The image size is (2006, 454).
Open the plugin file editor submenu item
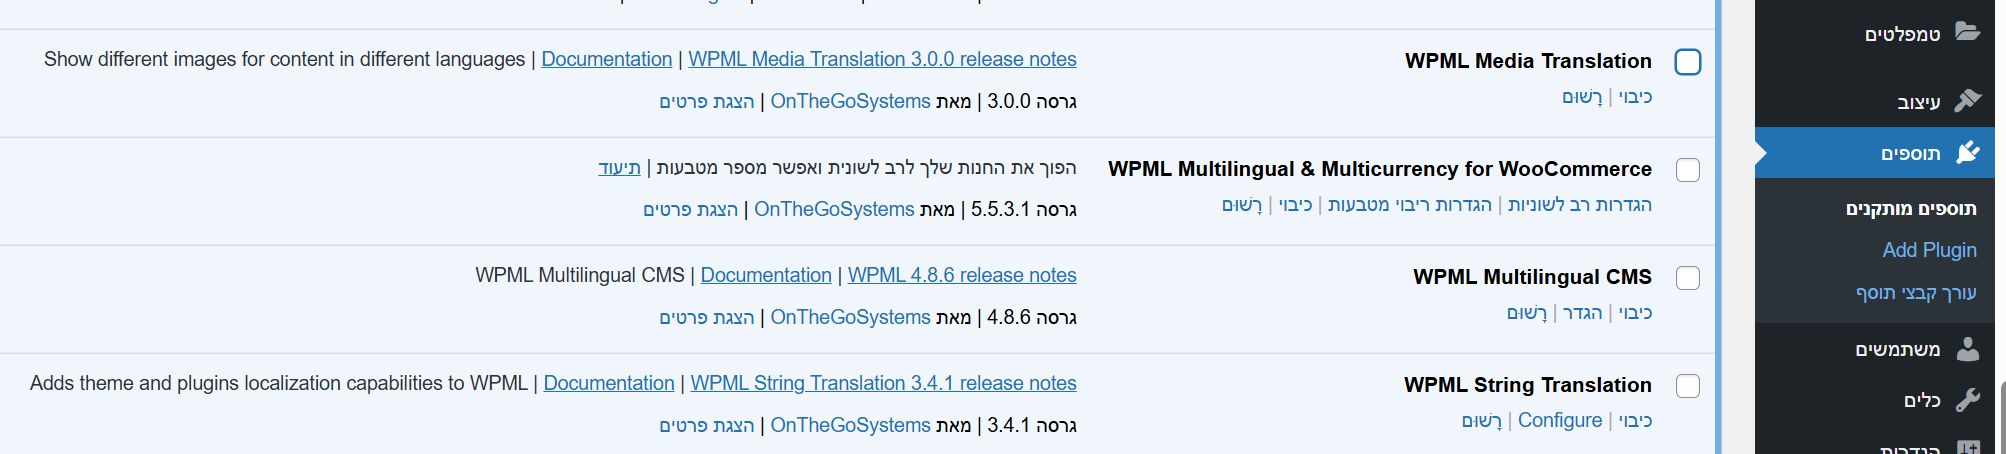click(x=1916, y=293)
